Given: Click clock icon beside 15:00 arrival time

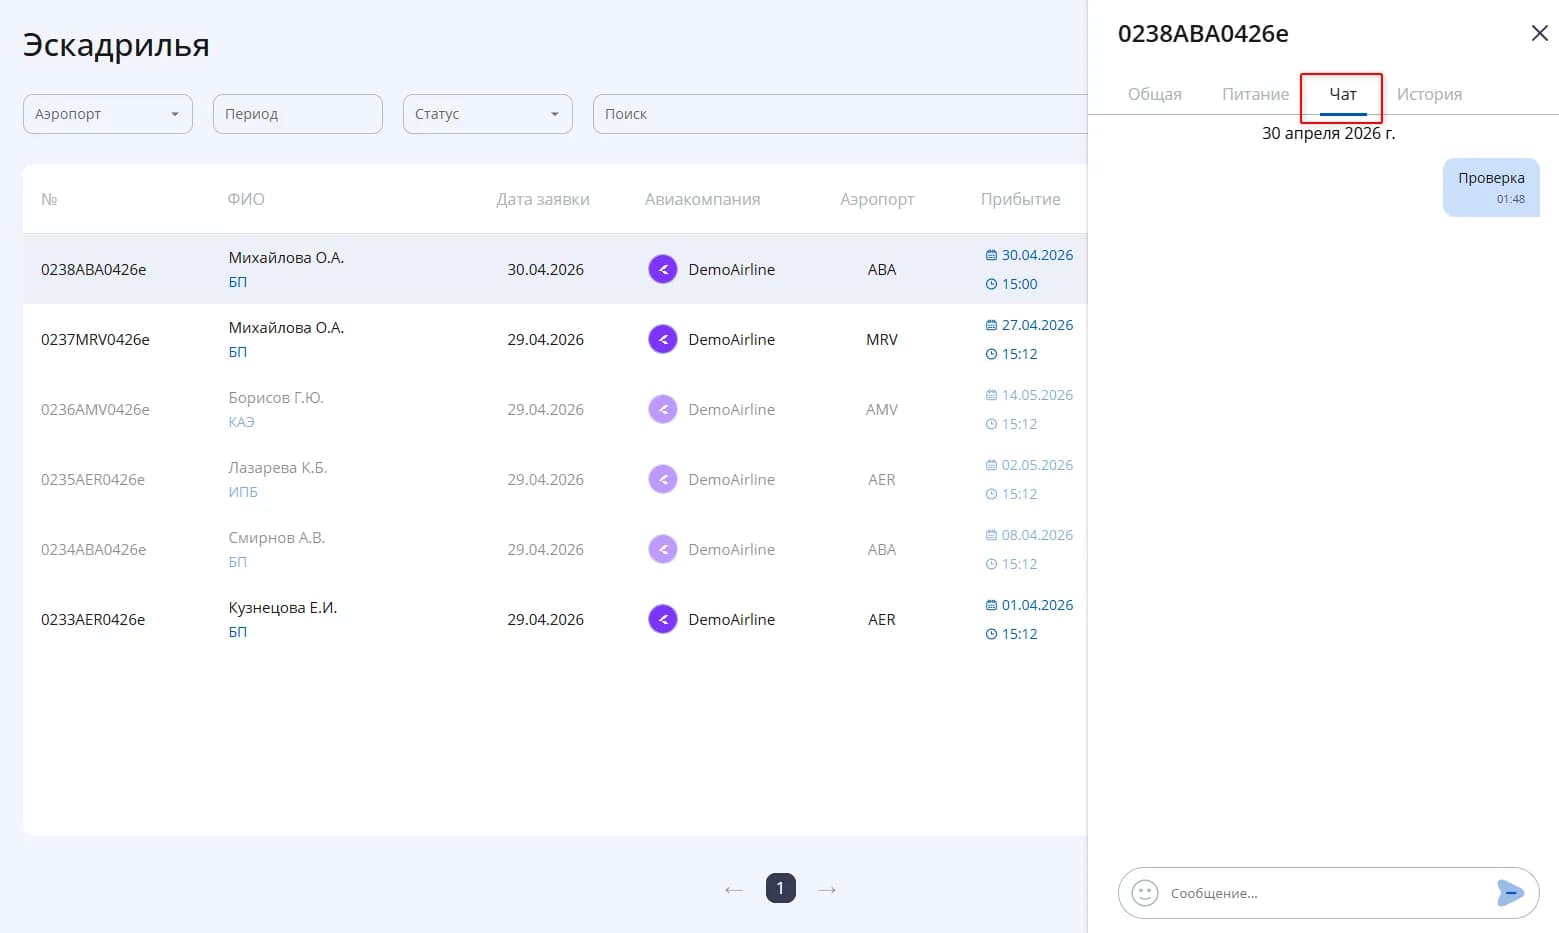Looking at the screenshot, I should pos(991,284).
